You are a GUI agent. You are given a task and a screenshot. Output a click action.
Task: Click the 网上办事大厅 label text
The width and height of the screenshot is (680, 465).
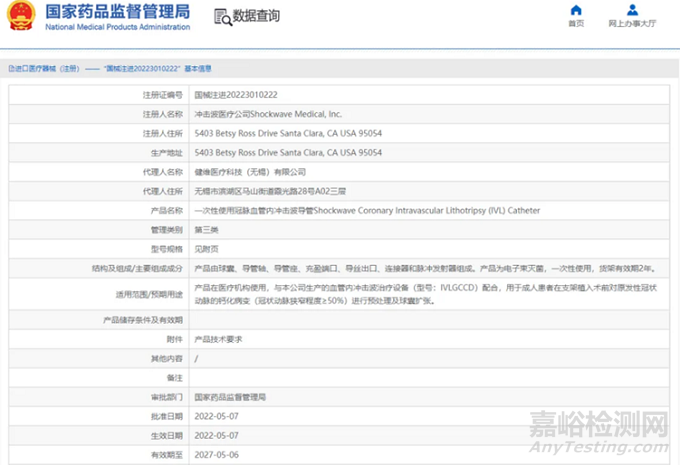pyautogui.click(x=633, y=23)
